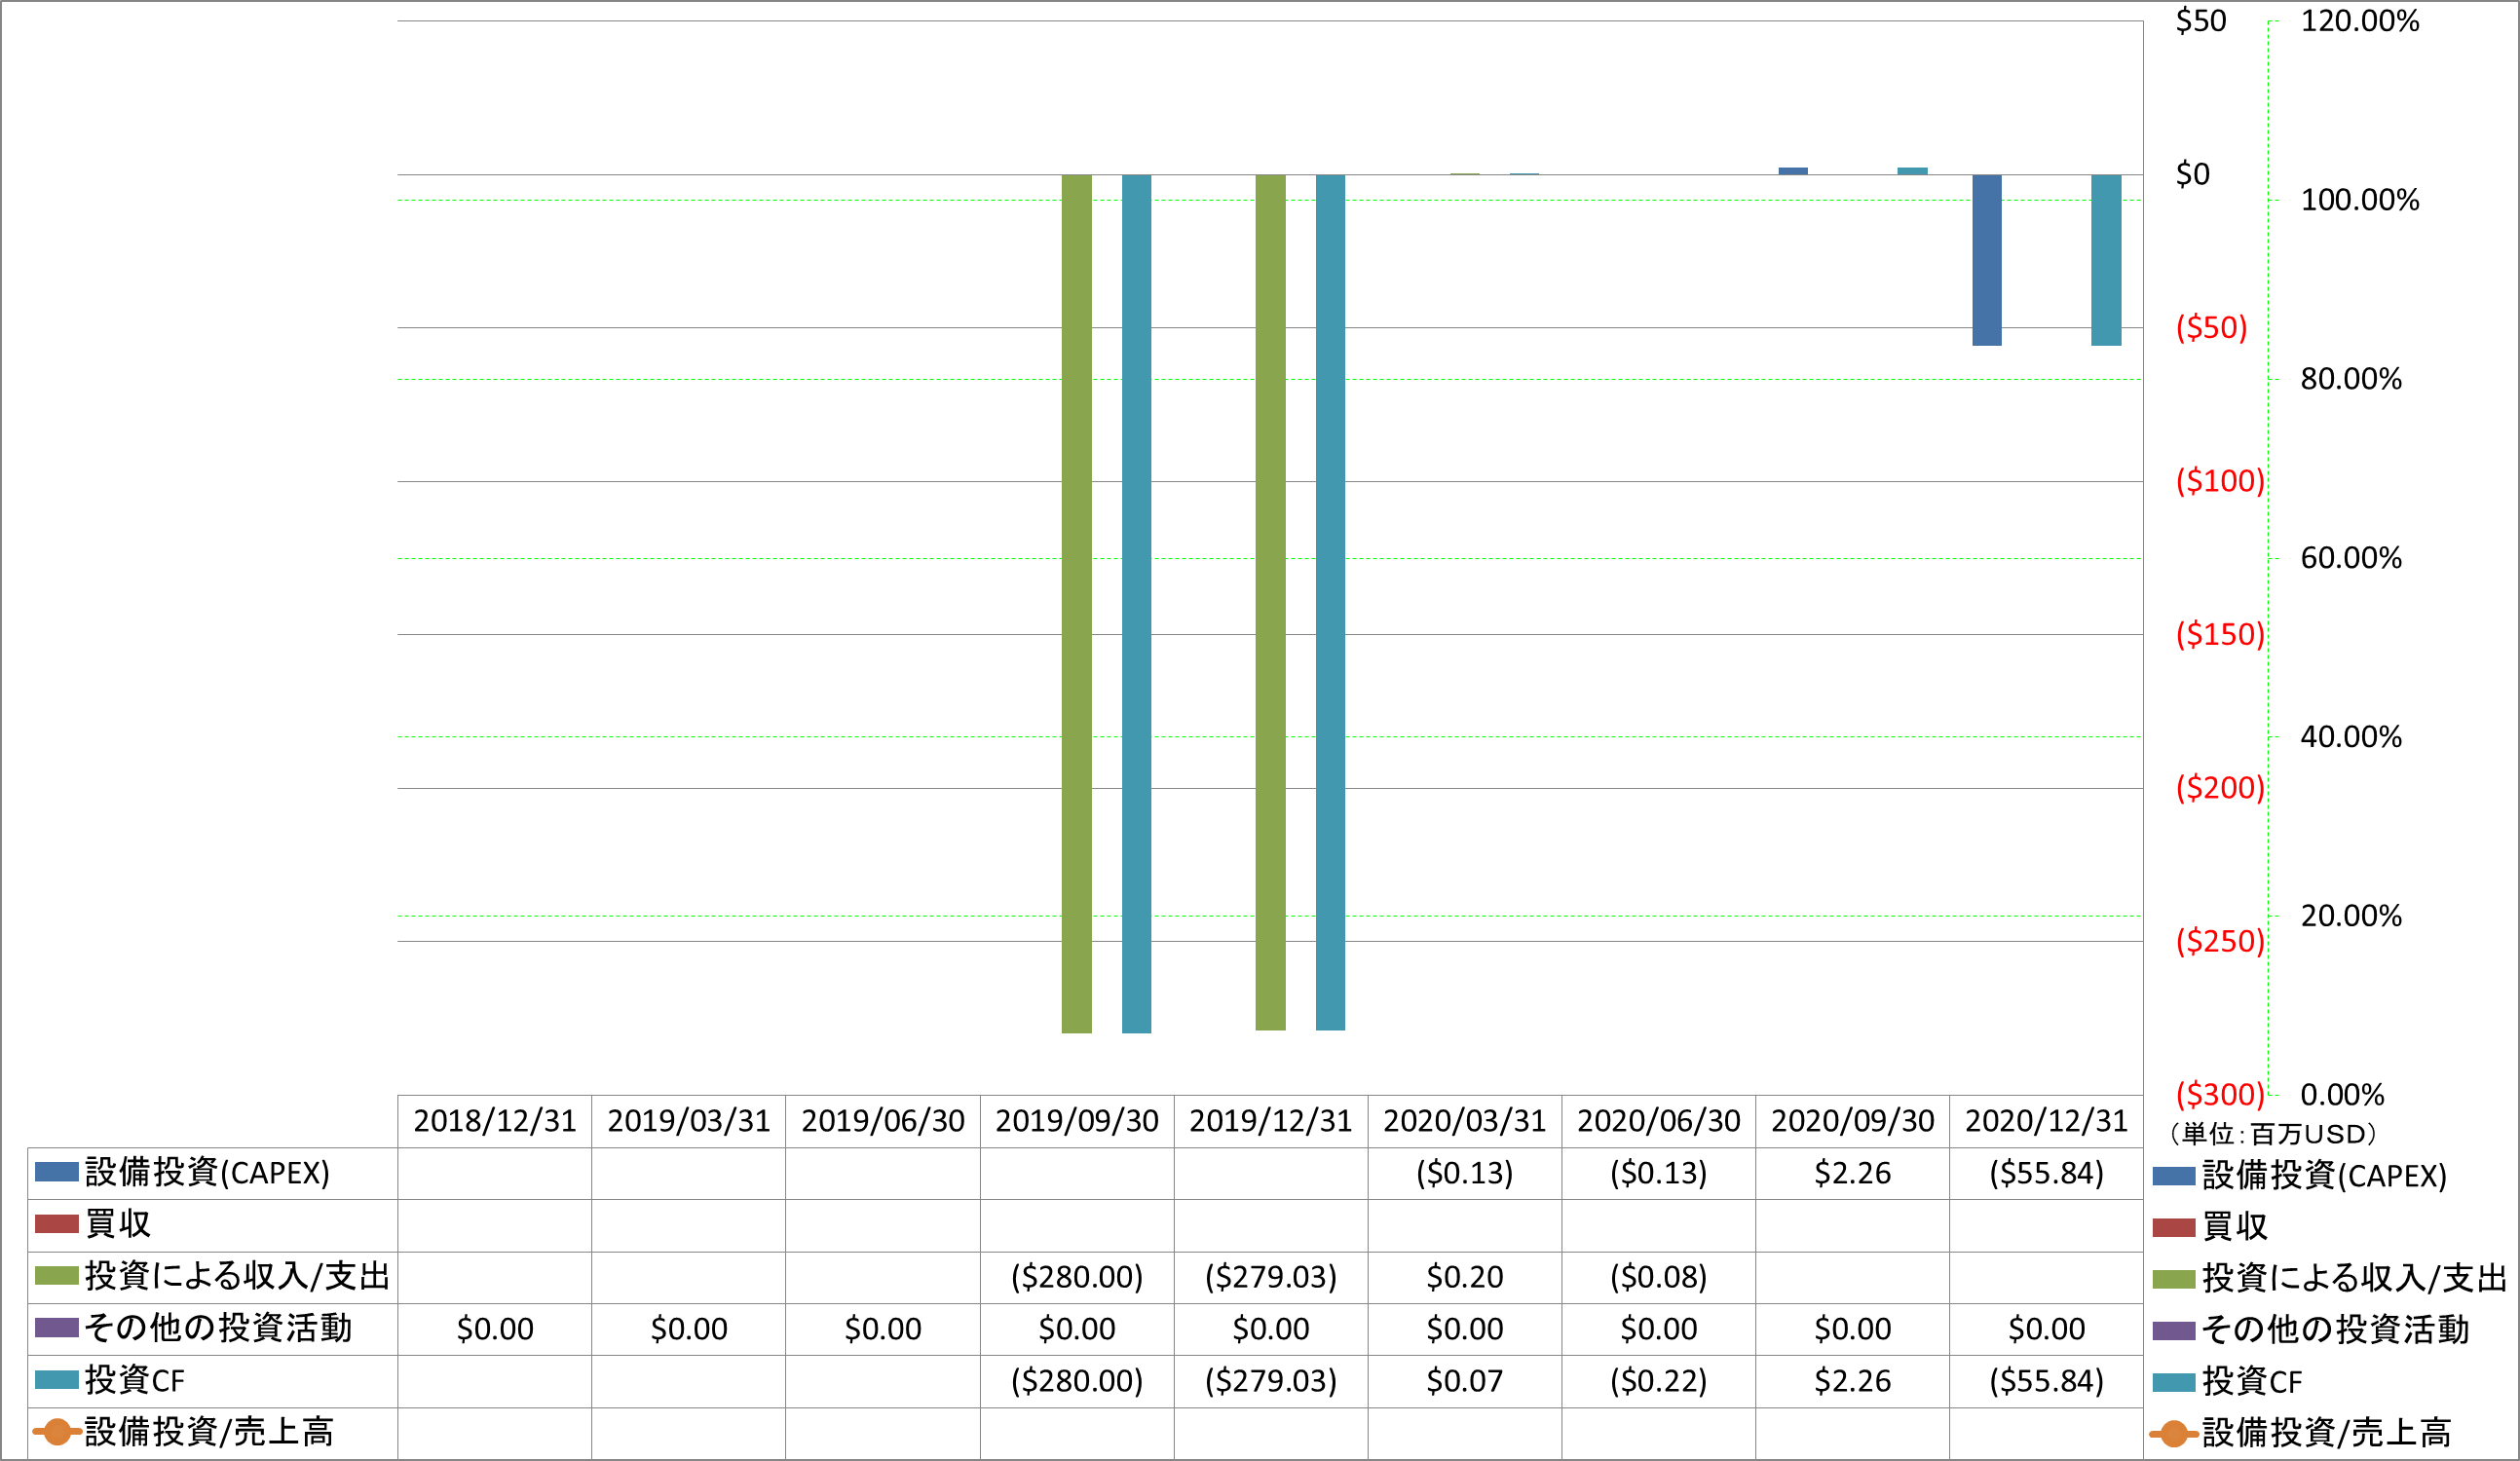The width and height of the screenshot is (2520, 1461).
Task: Click the ($0.08) cell under 2020/06/30
Action: click(1659, 1277)
